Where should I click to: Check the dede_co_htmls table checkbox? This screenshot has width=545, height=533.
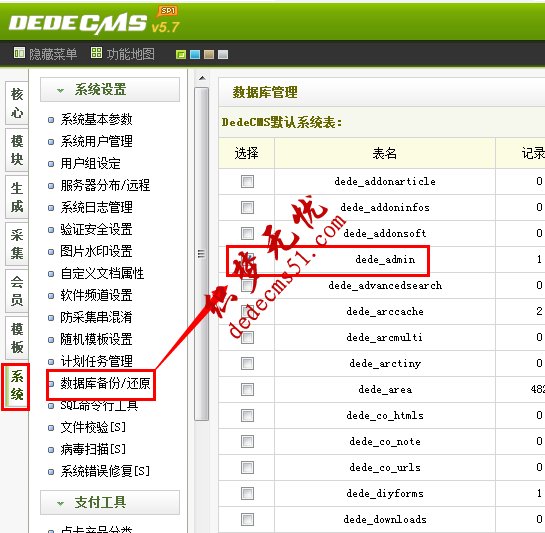247,415
